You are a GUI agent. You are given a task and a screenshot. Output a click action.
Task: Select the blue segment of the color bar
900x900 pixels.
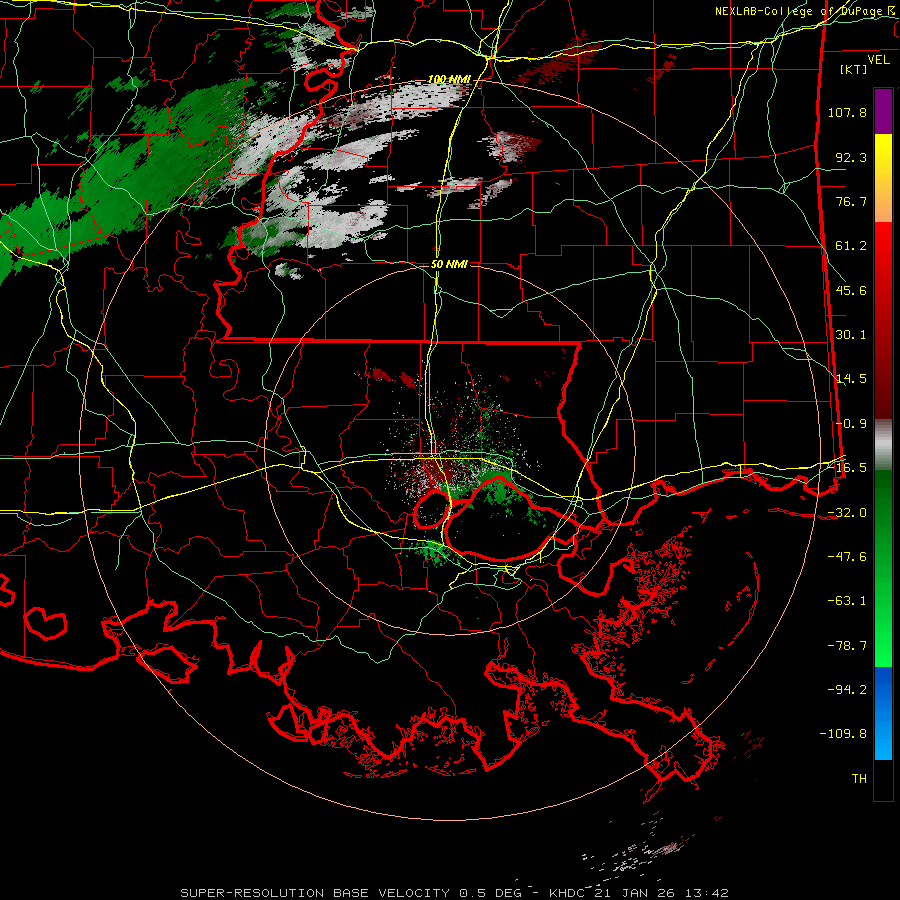coord(883,713)
